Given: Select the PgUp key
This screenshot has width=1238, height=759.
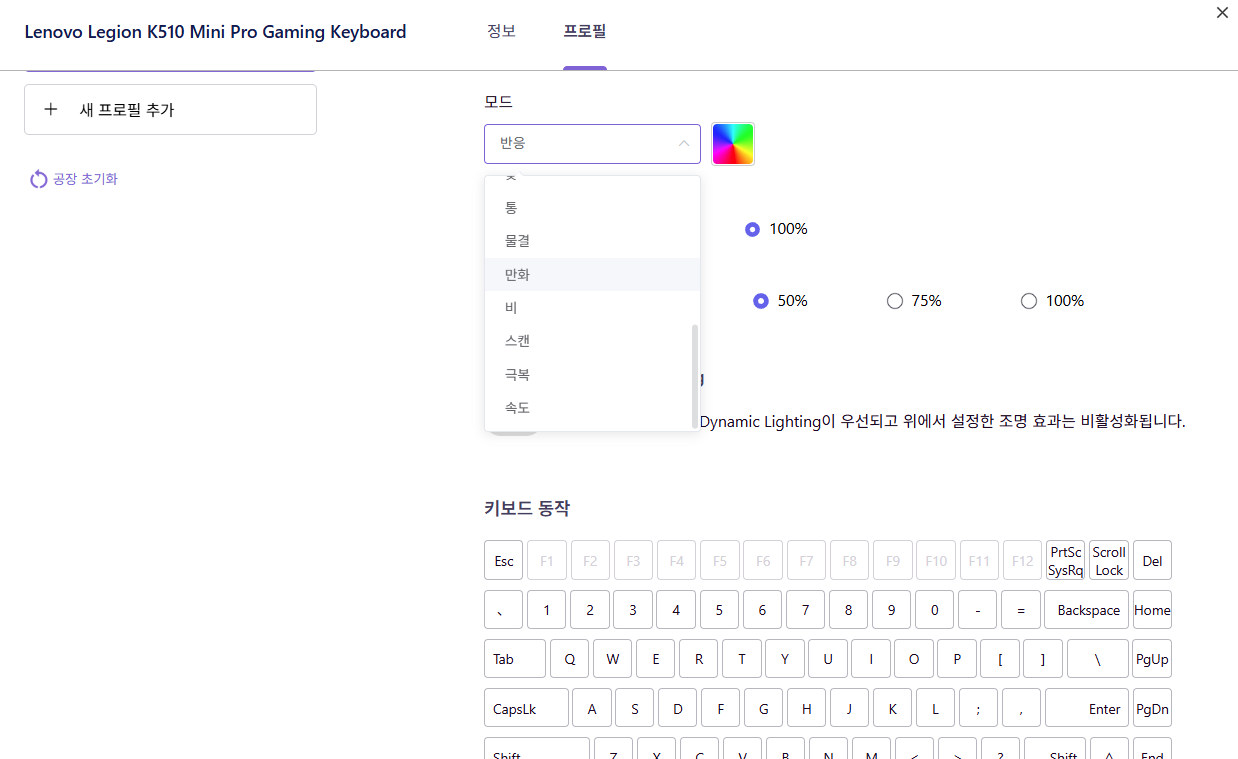Looking at the screenshot, I should 1152,659.
